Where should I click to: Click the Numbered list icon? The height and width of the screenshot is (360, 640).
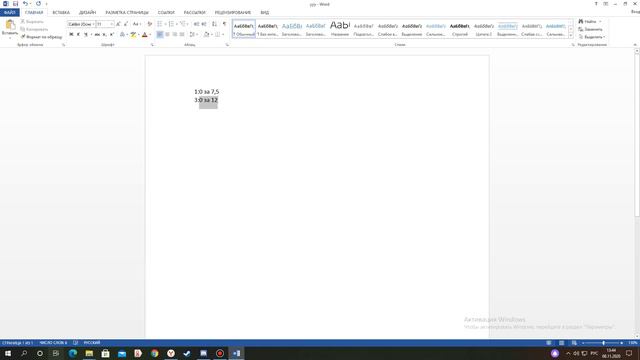point(171,24)
